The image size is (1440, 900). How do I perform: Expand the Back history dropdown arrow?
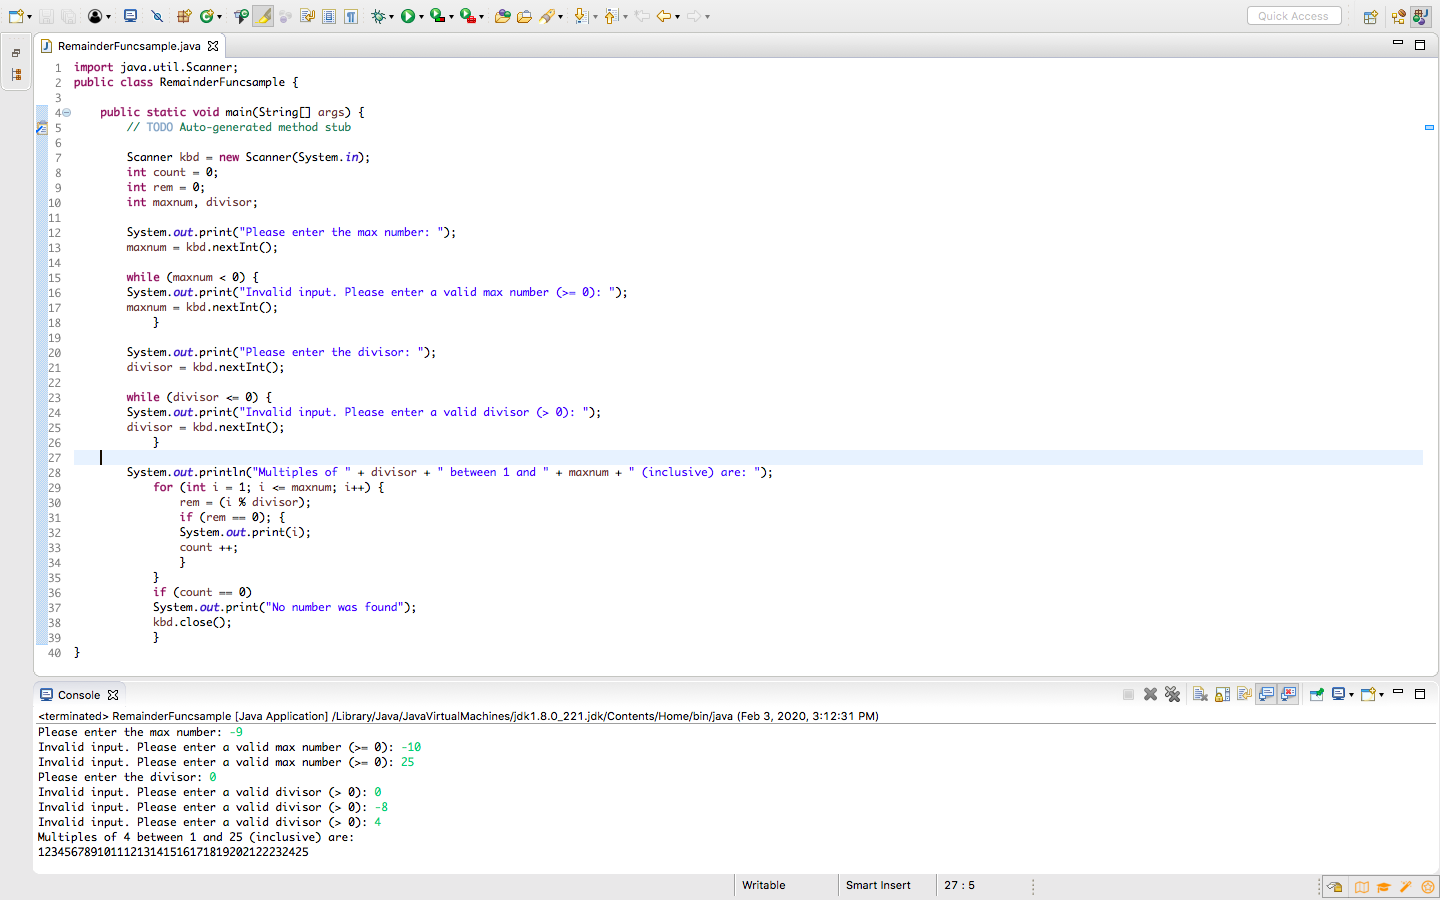click(677, 17)
